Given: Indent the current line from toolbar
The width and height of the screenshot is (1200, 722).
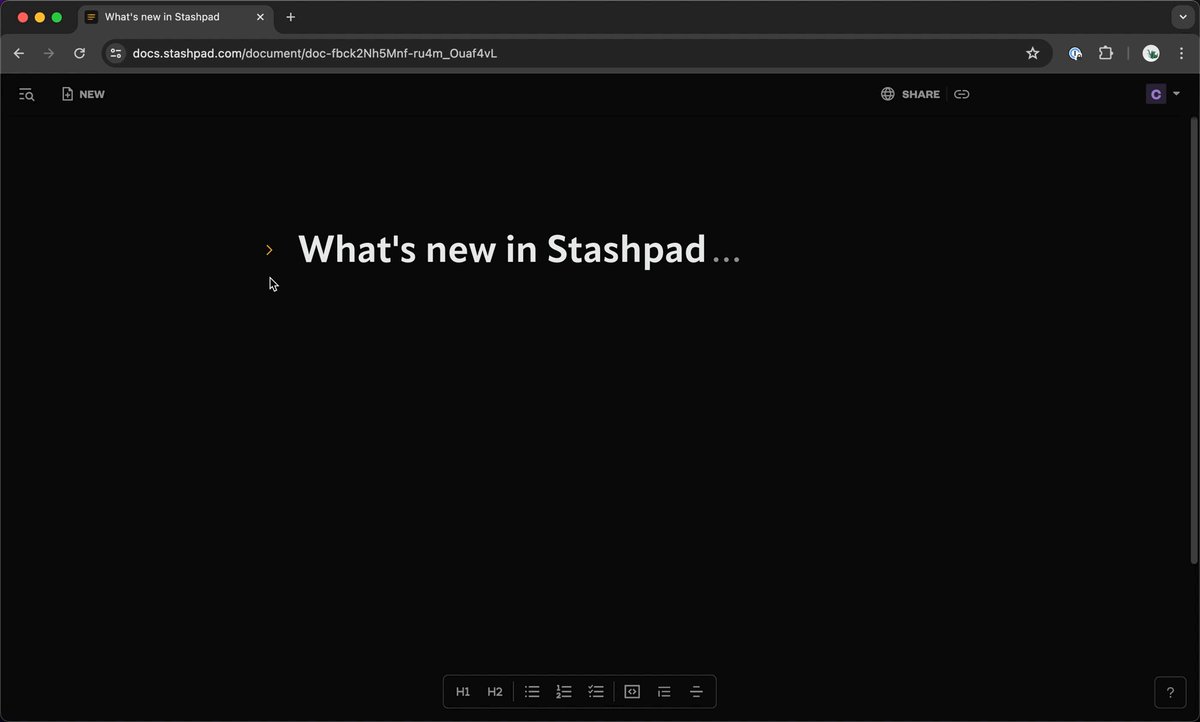Looking at the screenshot, I should 664,691.
